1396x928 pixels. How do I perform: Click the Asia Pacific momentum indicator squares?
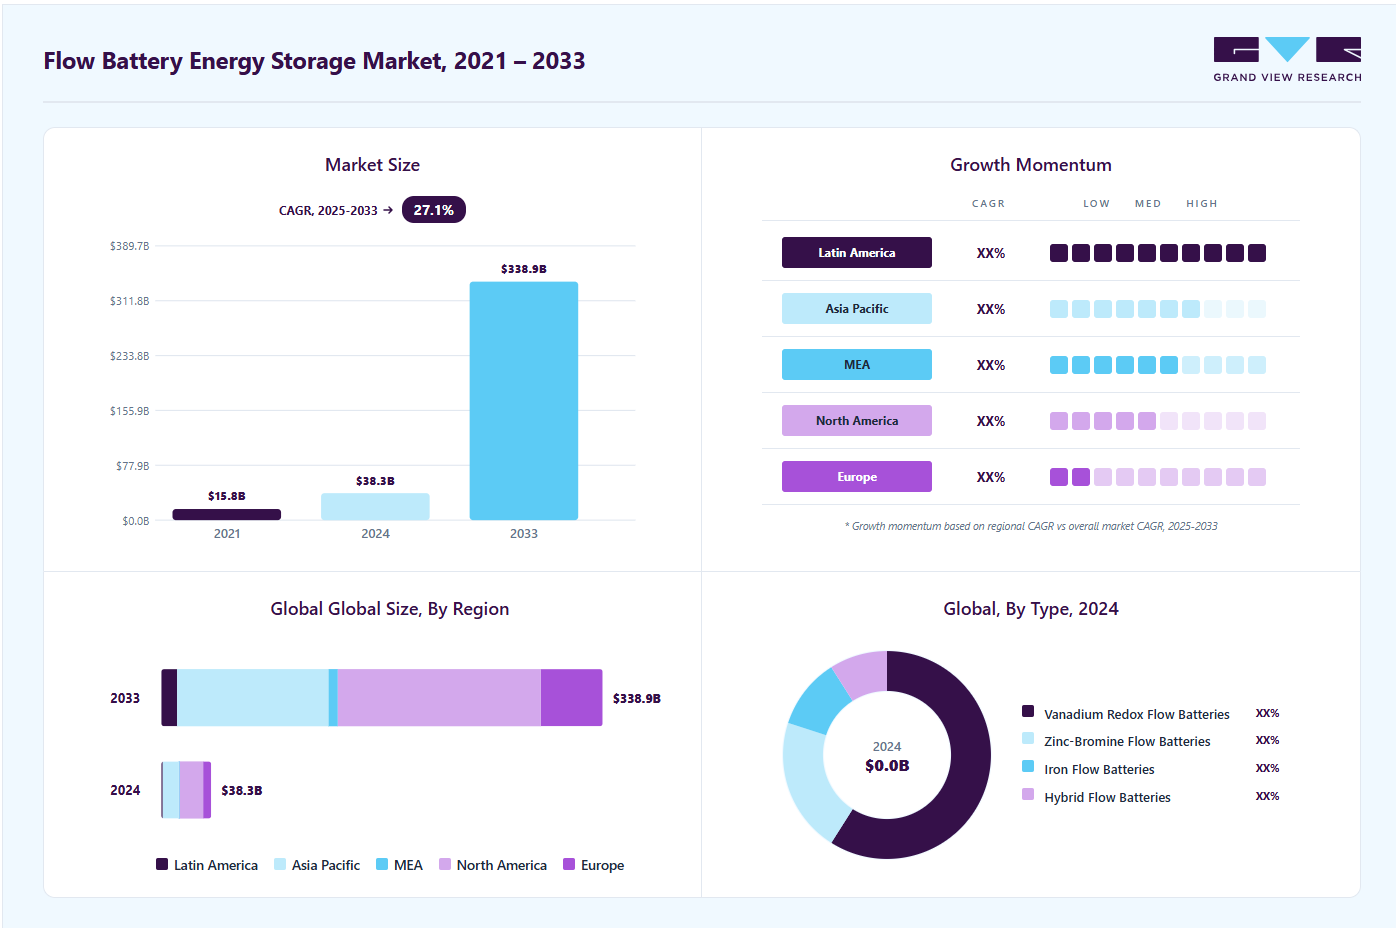click(1158, 309)
